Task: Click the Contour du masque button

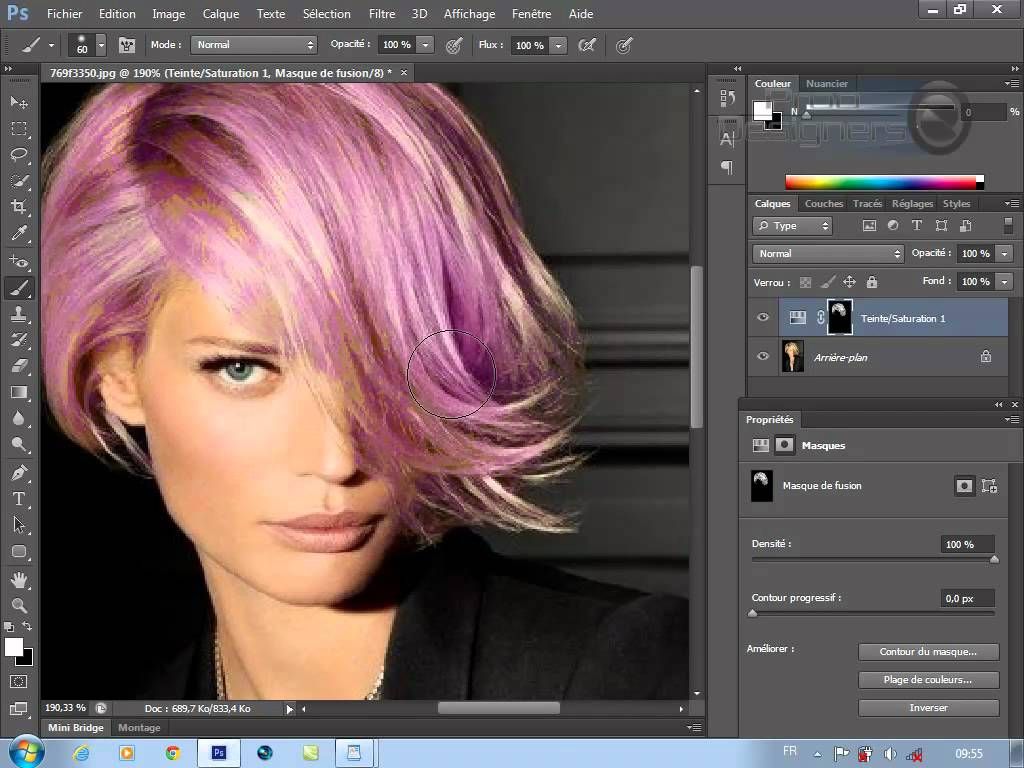Action: [x=928, y=652]
